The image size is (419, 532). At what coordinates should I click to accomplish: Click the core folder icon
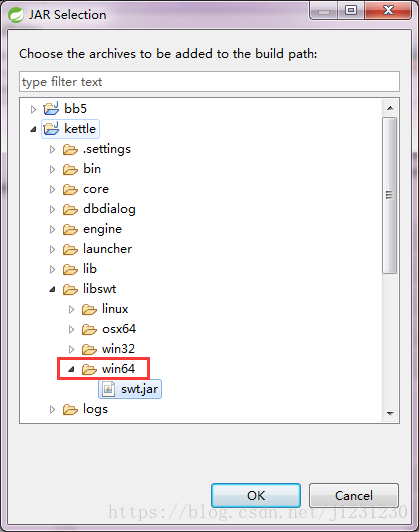click(x=70, y=189)
